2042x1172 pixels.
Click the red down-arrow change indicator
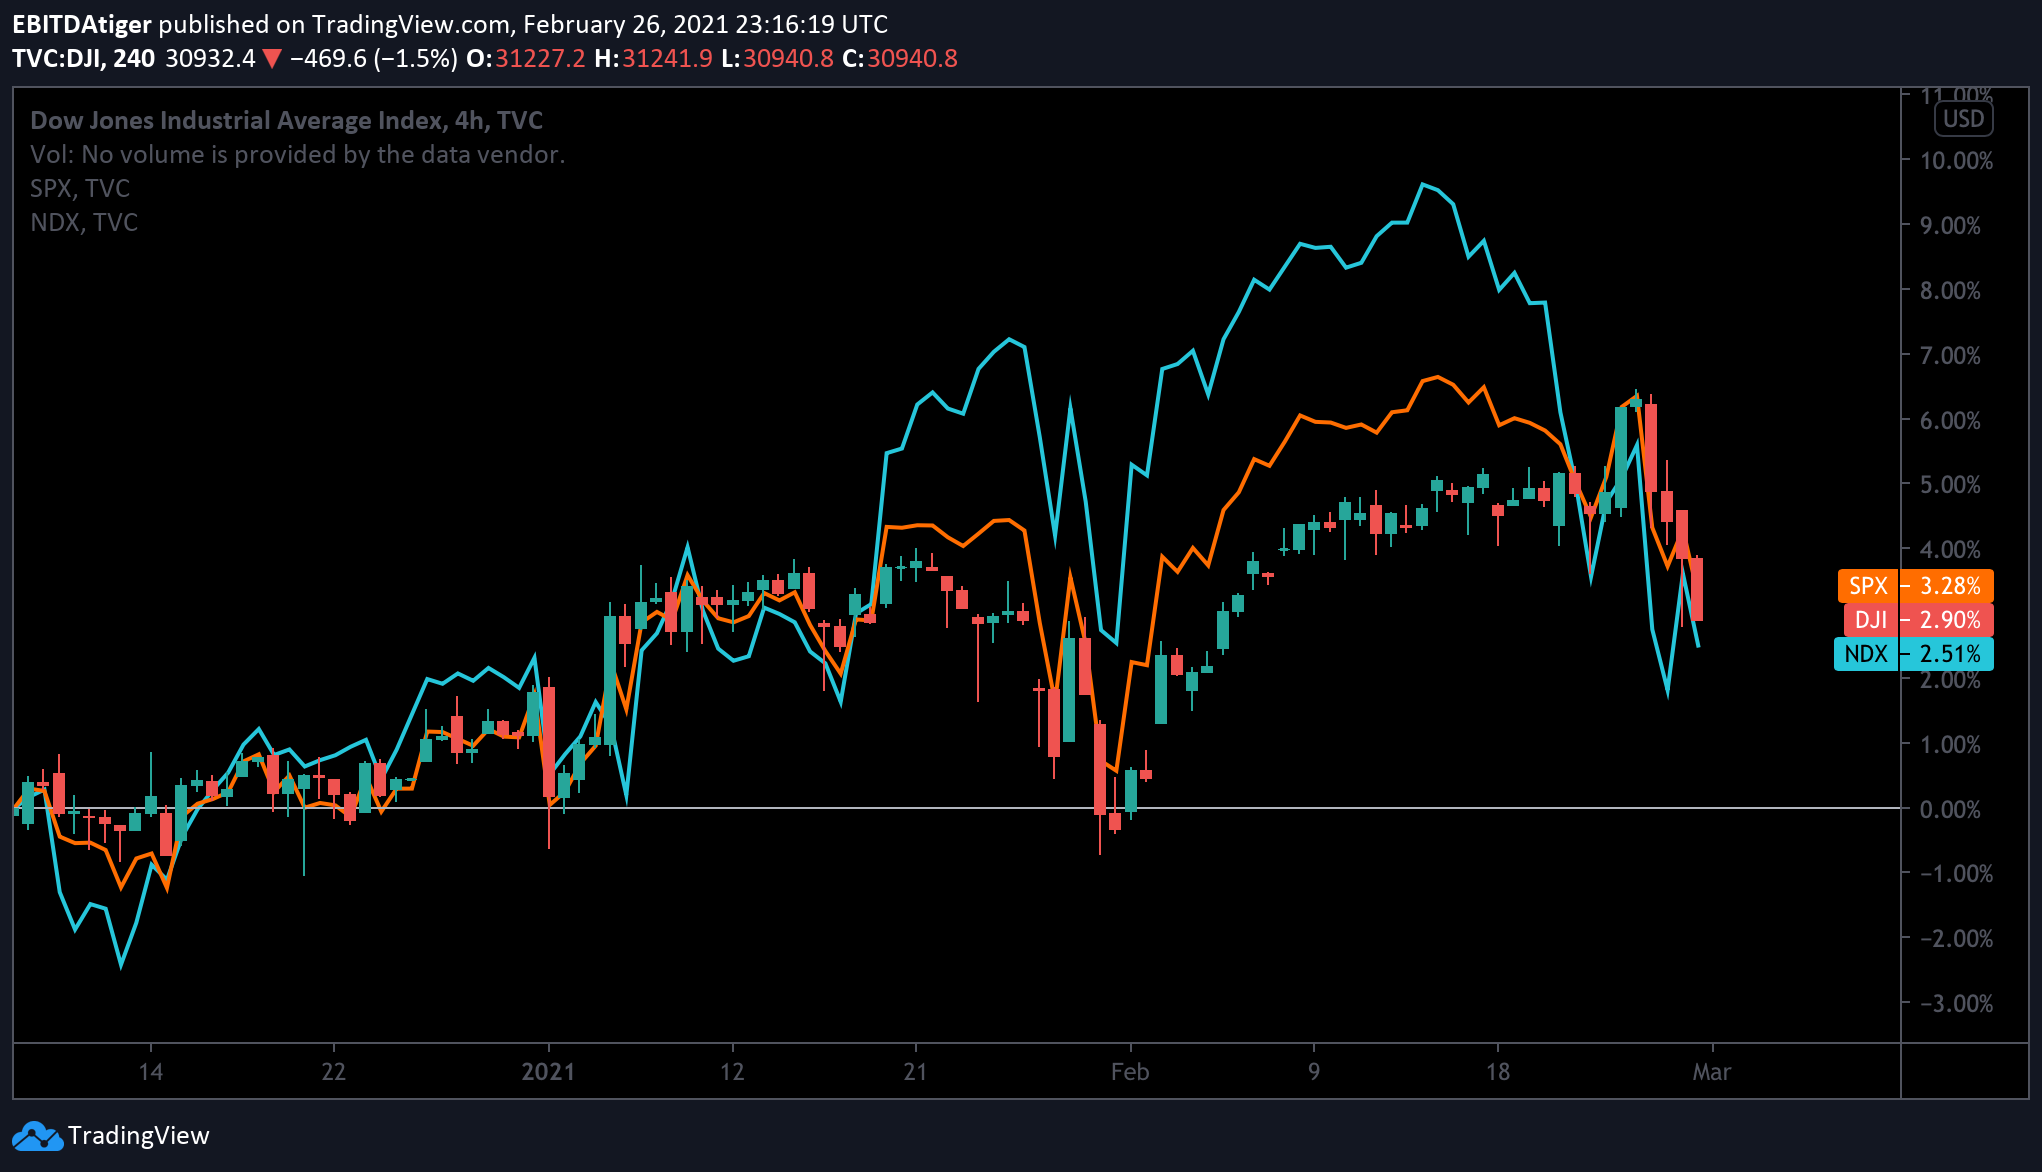click(272, 59)
